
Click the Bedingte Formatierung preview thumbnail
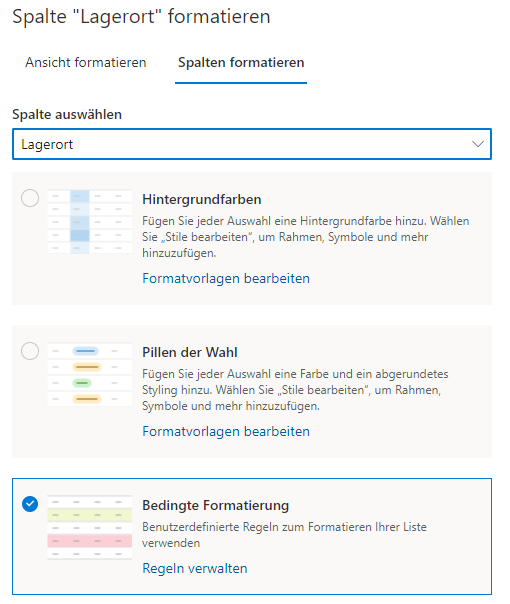pos(89,527)
